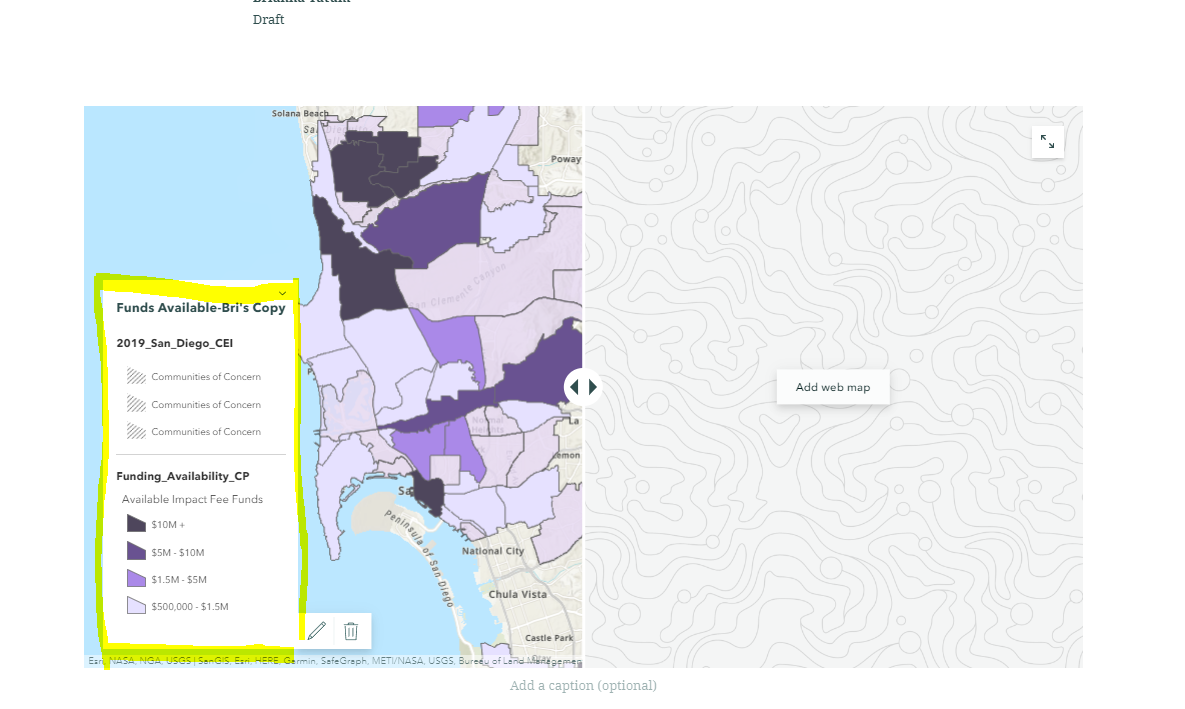
Task: Select the $5M - $10M legend symbol
Action: pos(137,551)
